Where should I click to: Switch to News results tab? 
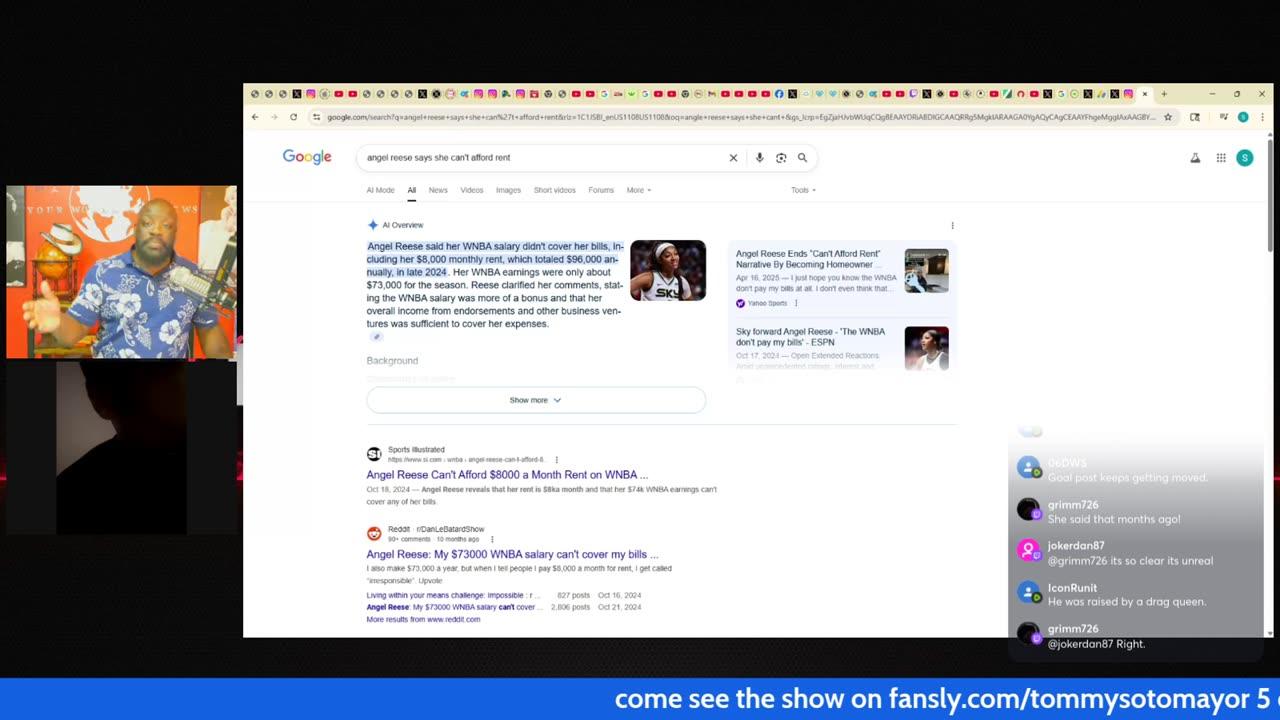[x=438, y=190]
